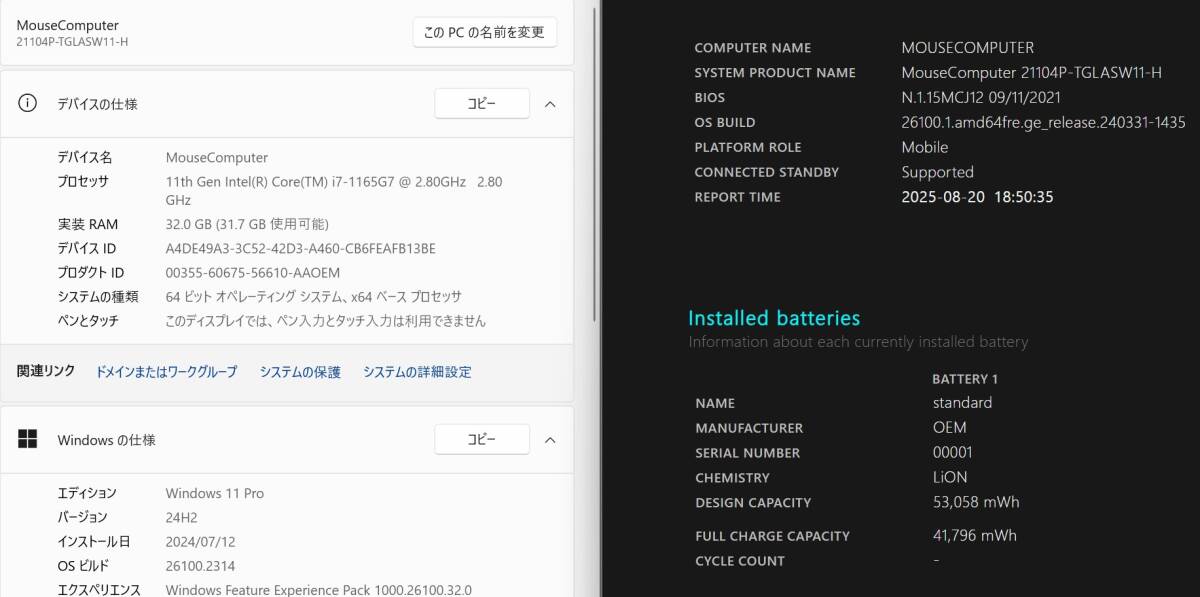1200x597 pixels.
Task: Copy the device specifications
Action: [x=481, y=103]
